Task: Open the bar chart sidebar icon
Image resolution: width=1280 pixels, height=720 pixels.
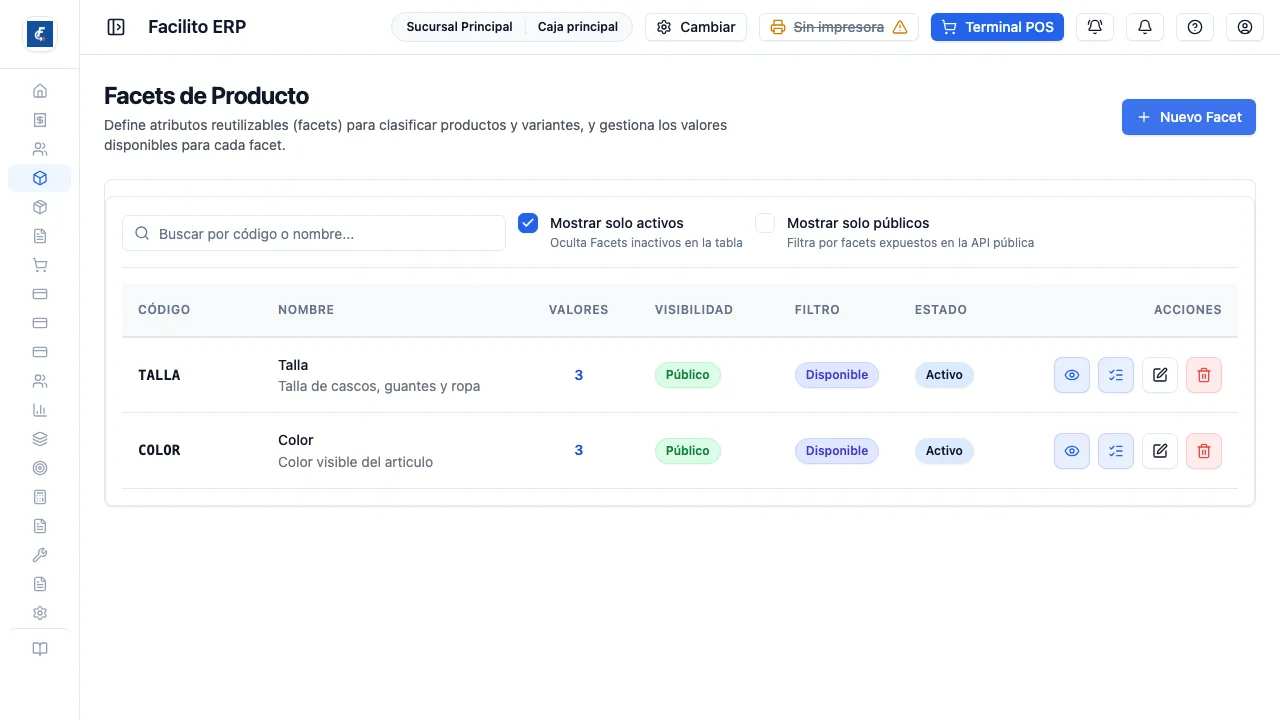Action: point(40,410)
